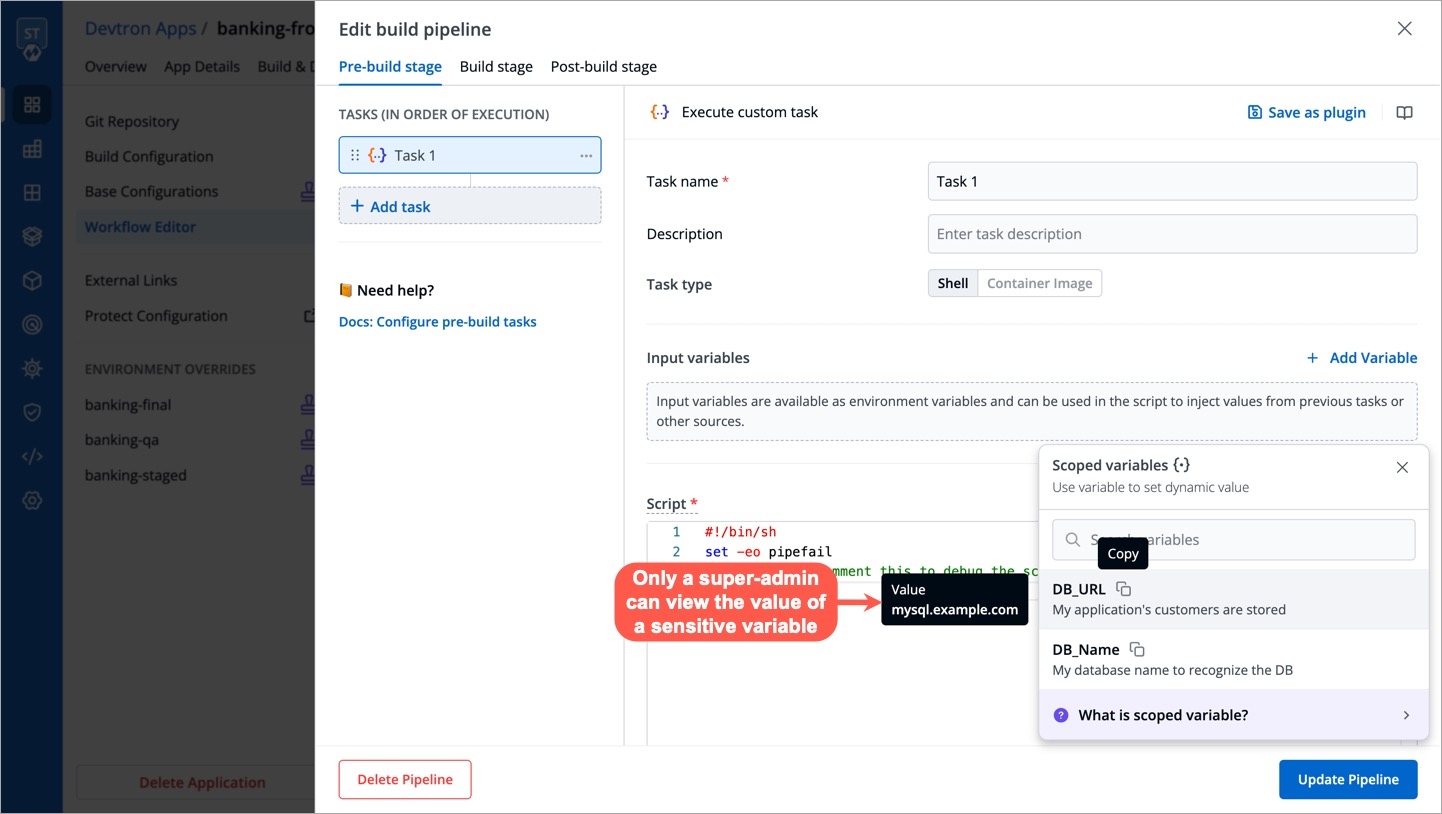Copy the DB_Name variable name
Viewport: 1442px width, 814px height.
1136,649
